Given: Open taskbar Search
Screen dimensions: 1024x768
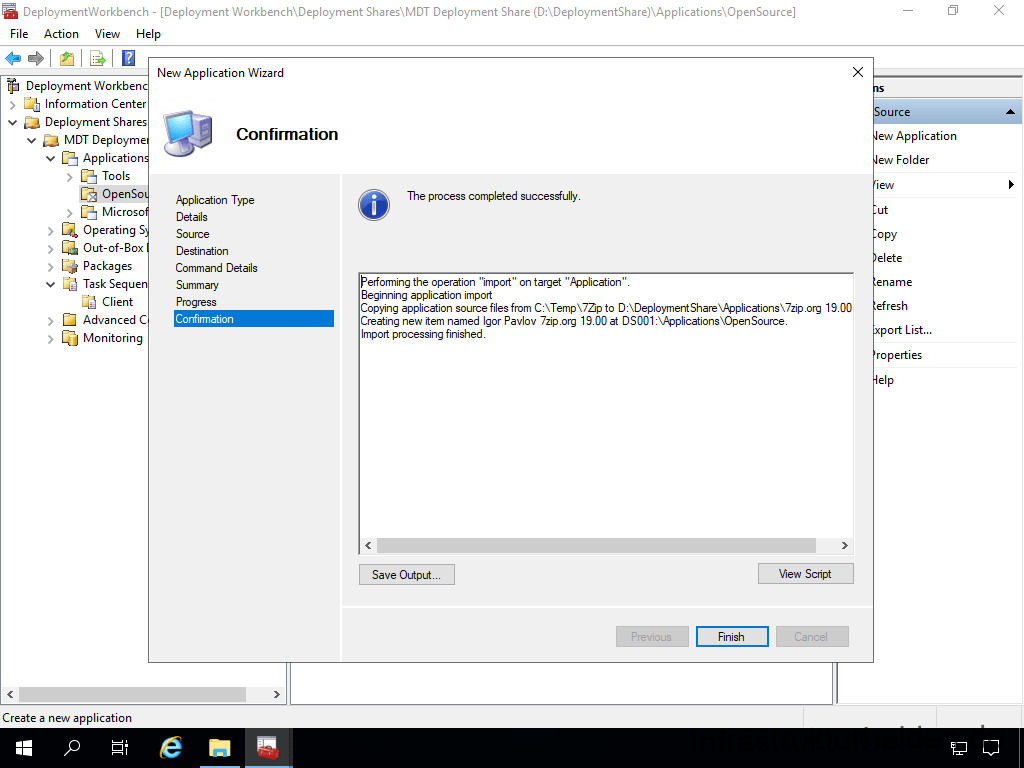Looking at the screenshot, I should [71, 748].
